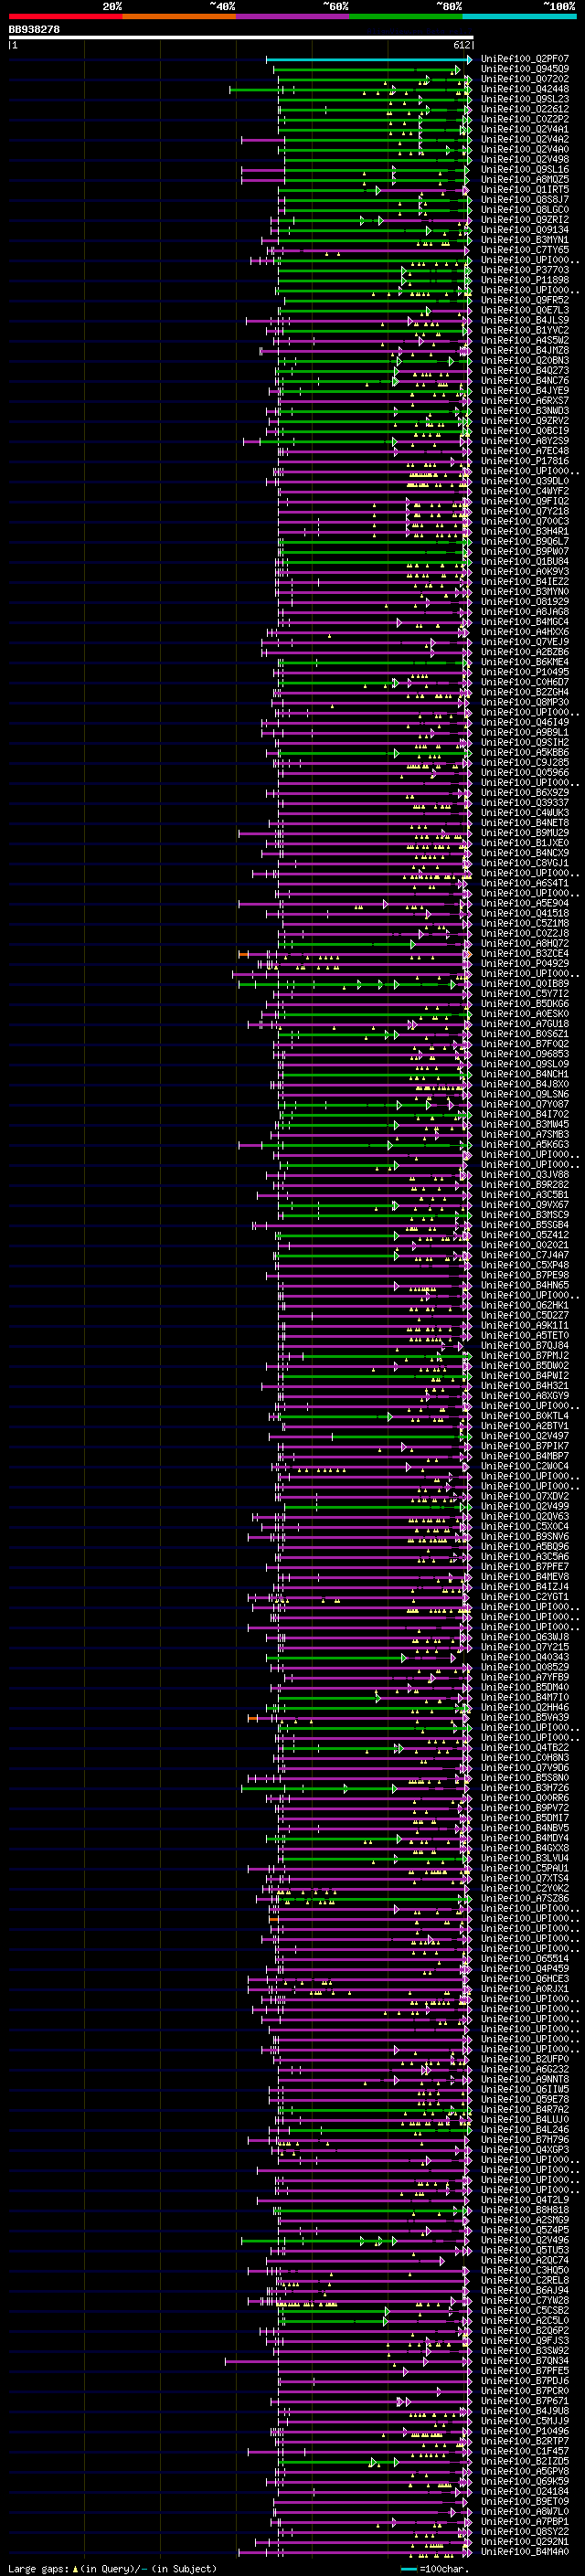Viewport: 585px width, 2576px height.
Task: Open hit UniRef100_B3MYN1
Action: click(524, 240)
